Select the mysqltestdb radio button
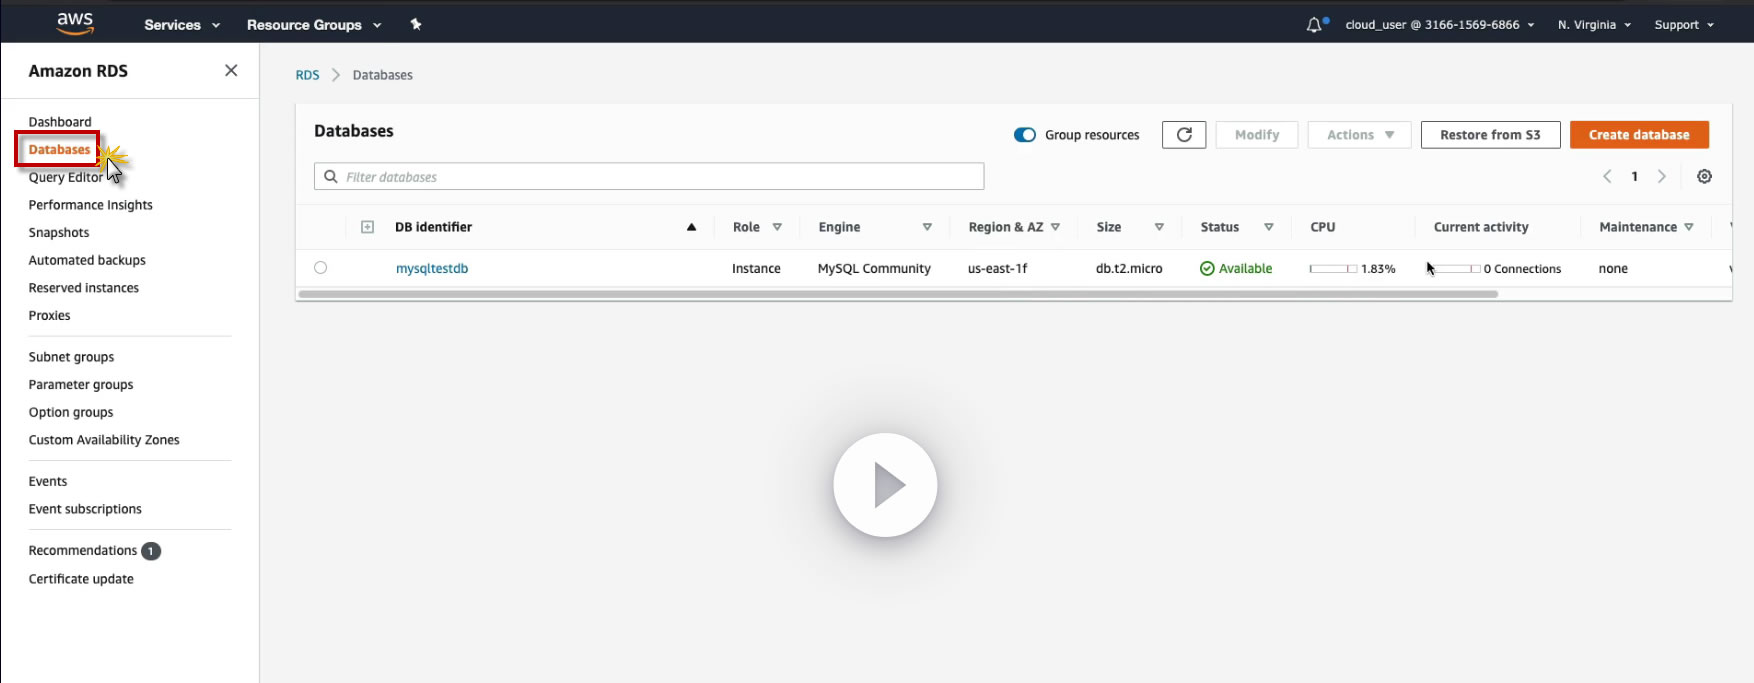The image size is (1754, 683). click(320, 267)
